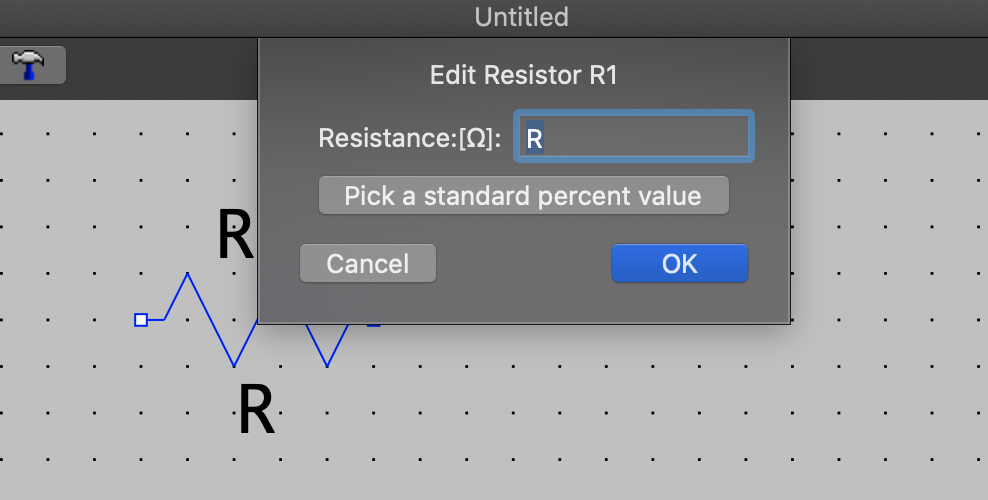Click the resistor's left terminal square
Screen dimensions: 988x500
[141, 320]
